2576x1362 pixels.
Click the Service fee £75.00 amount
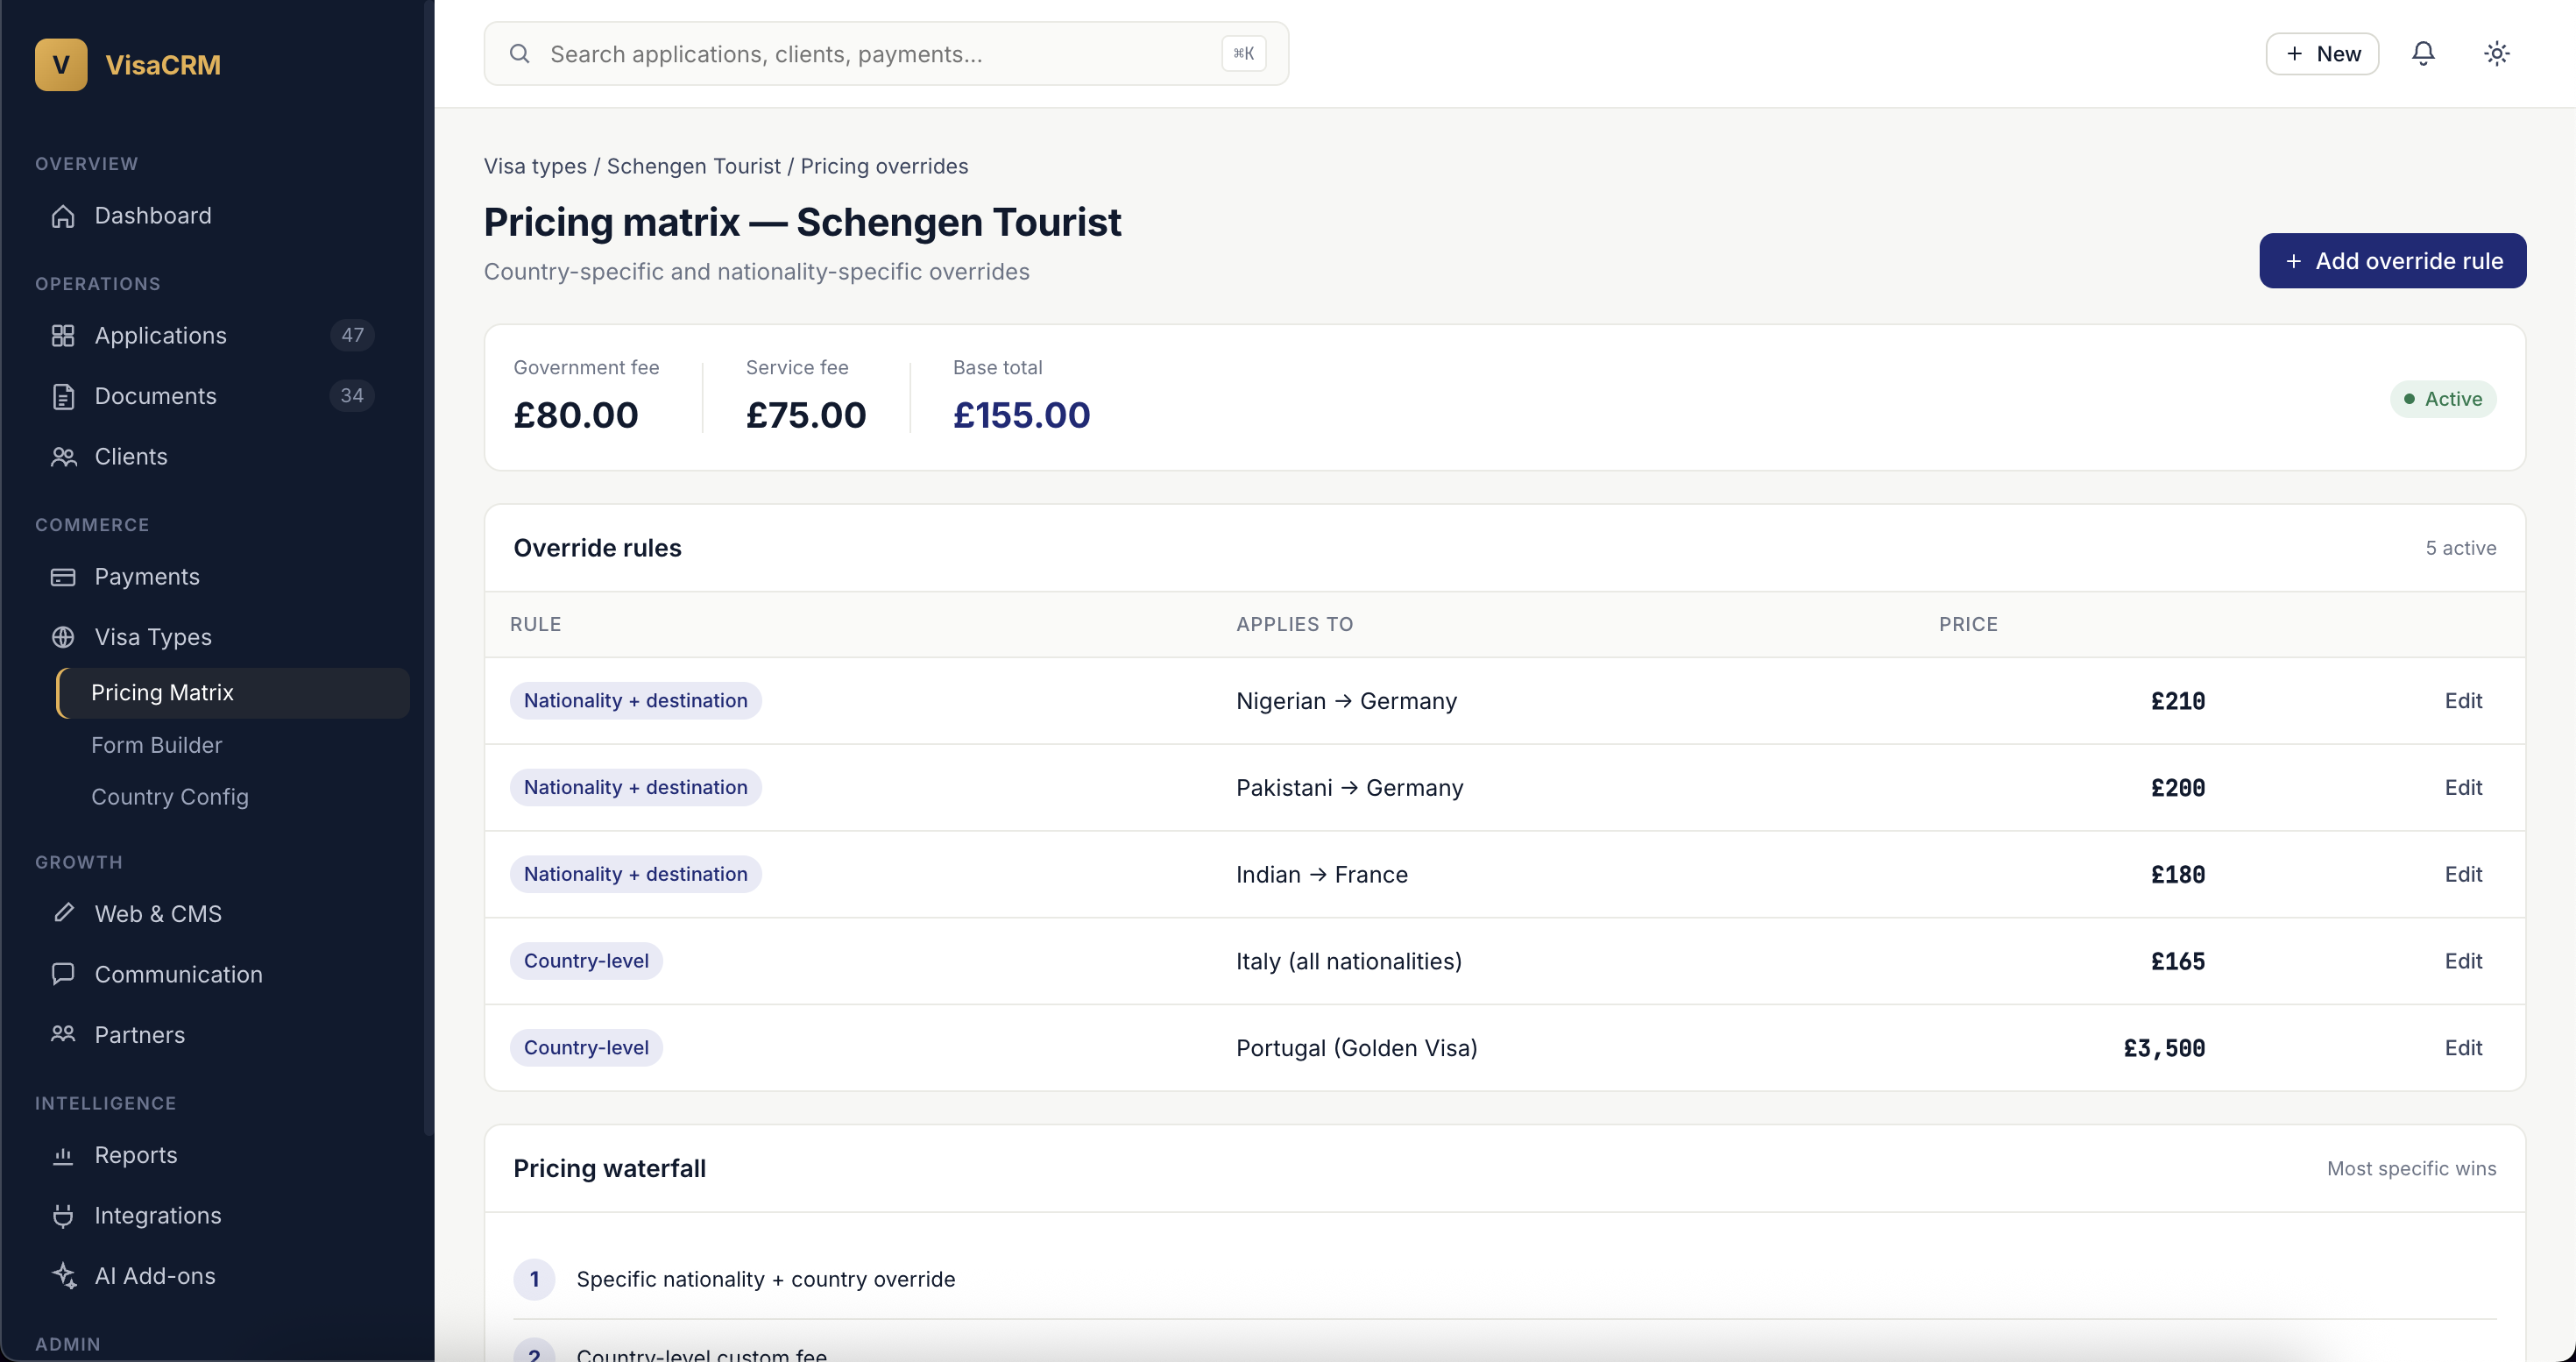pos(805,415)
